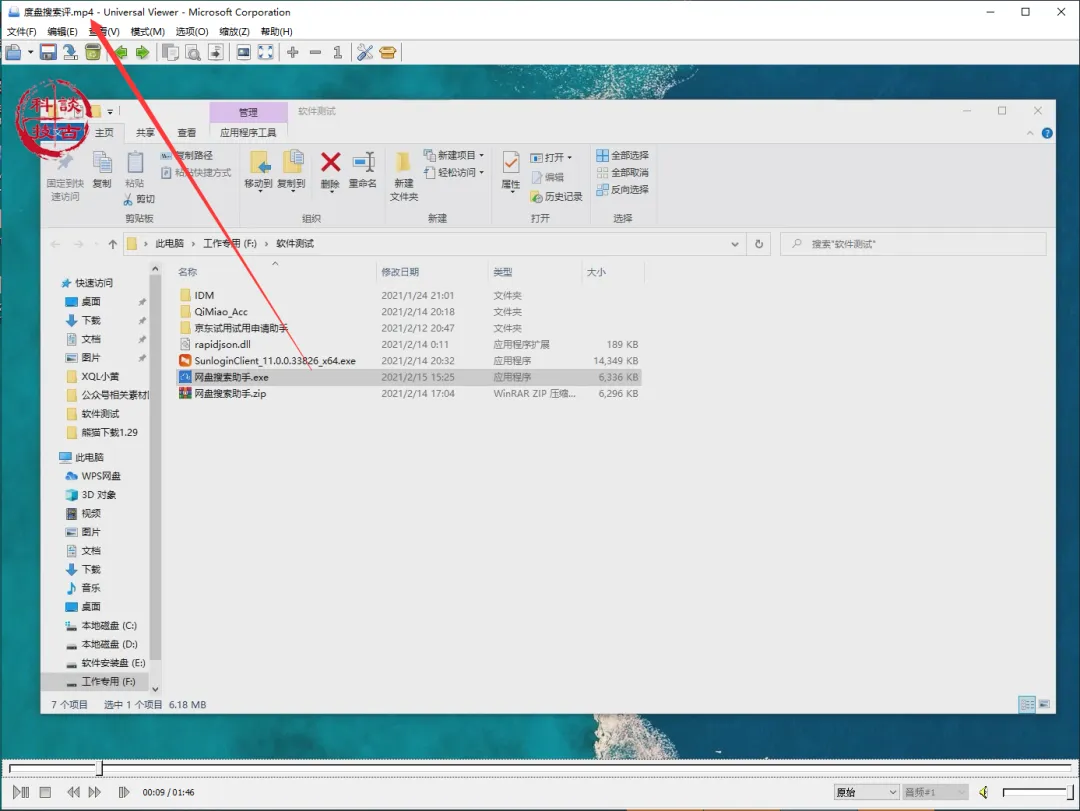Viewport: 1080px width, 811px height.
Task: Zoom out with the minus icon
Action: [x=315, y=52]
